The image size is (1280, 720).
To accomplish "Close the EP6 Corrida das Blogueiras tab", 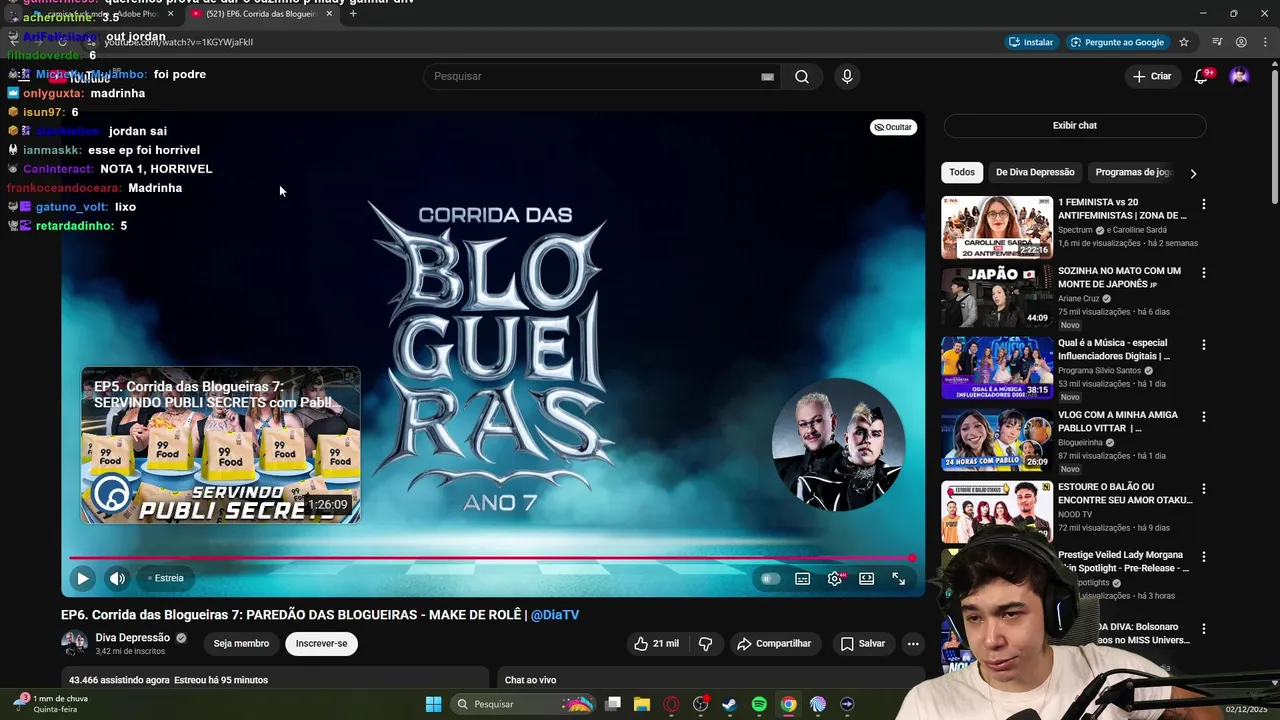I will [329, 14].
